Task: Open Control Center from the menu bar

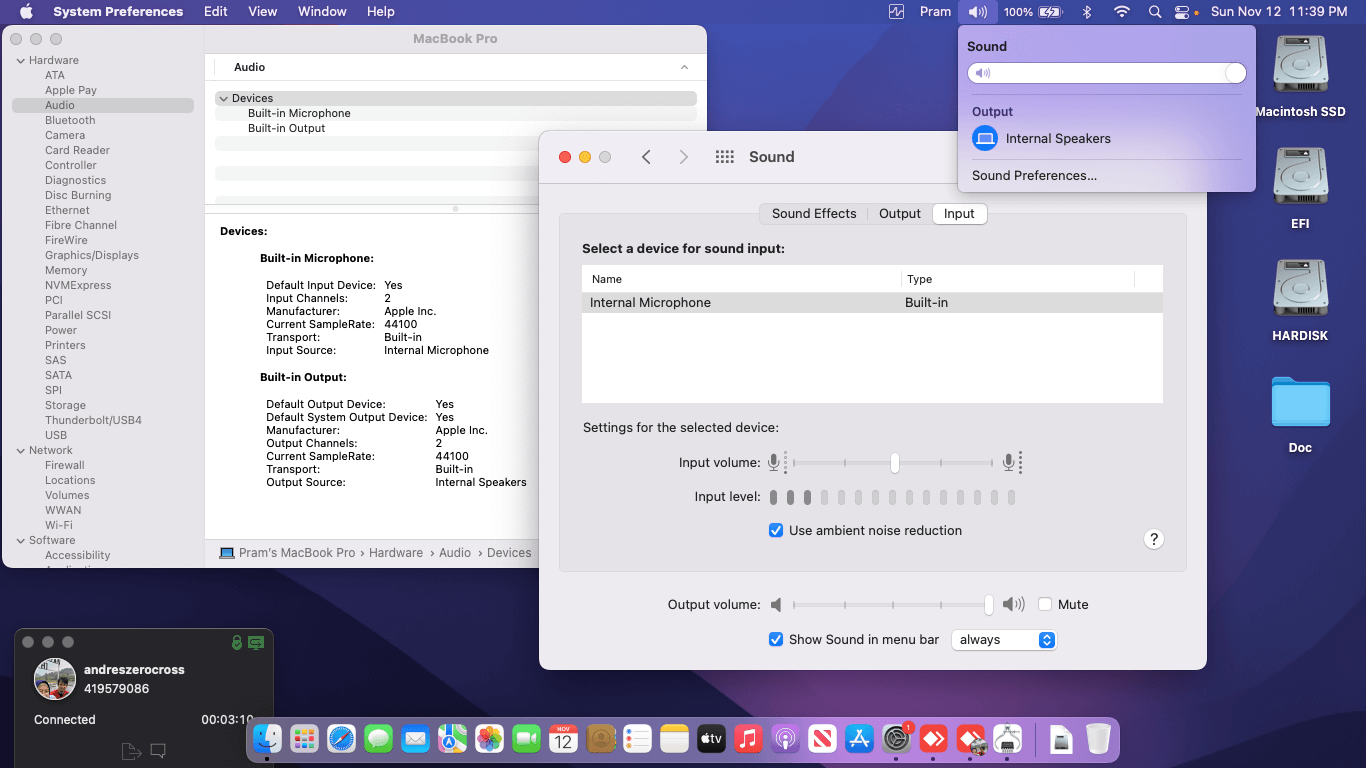Action: [x=1183, y=12]
